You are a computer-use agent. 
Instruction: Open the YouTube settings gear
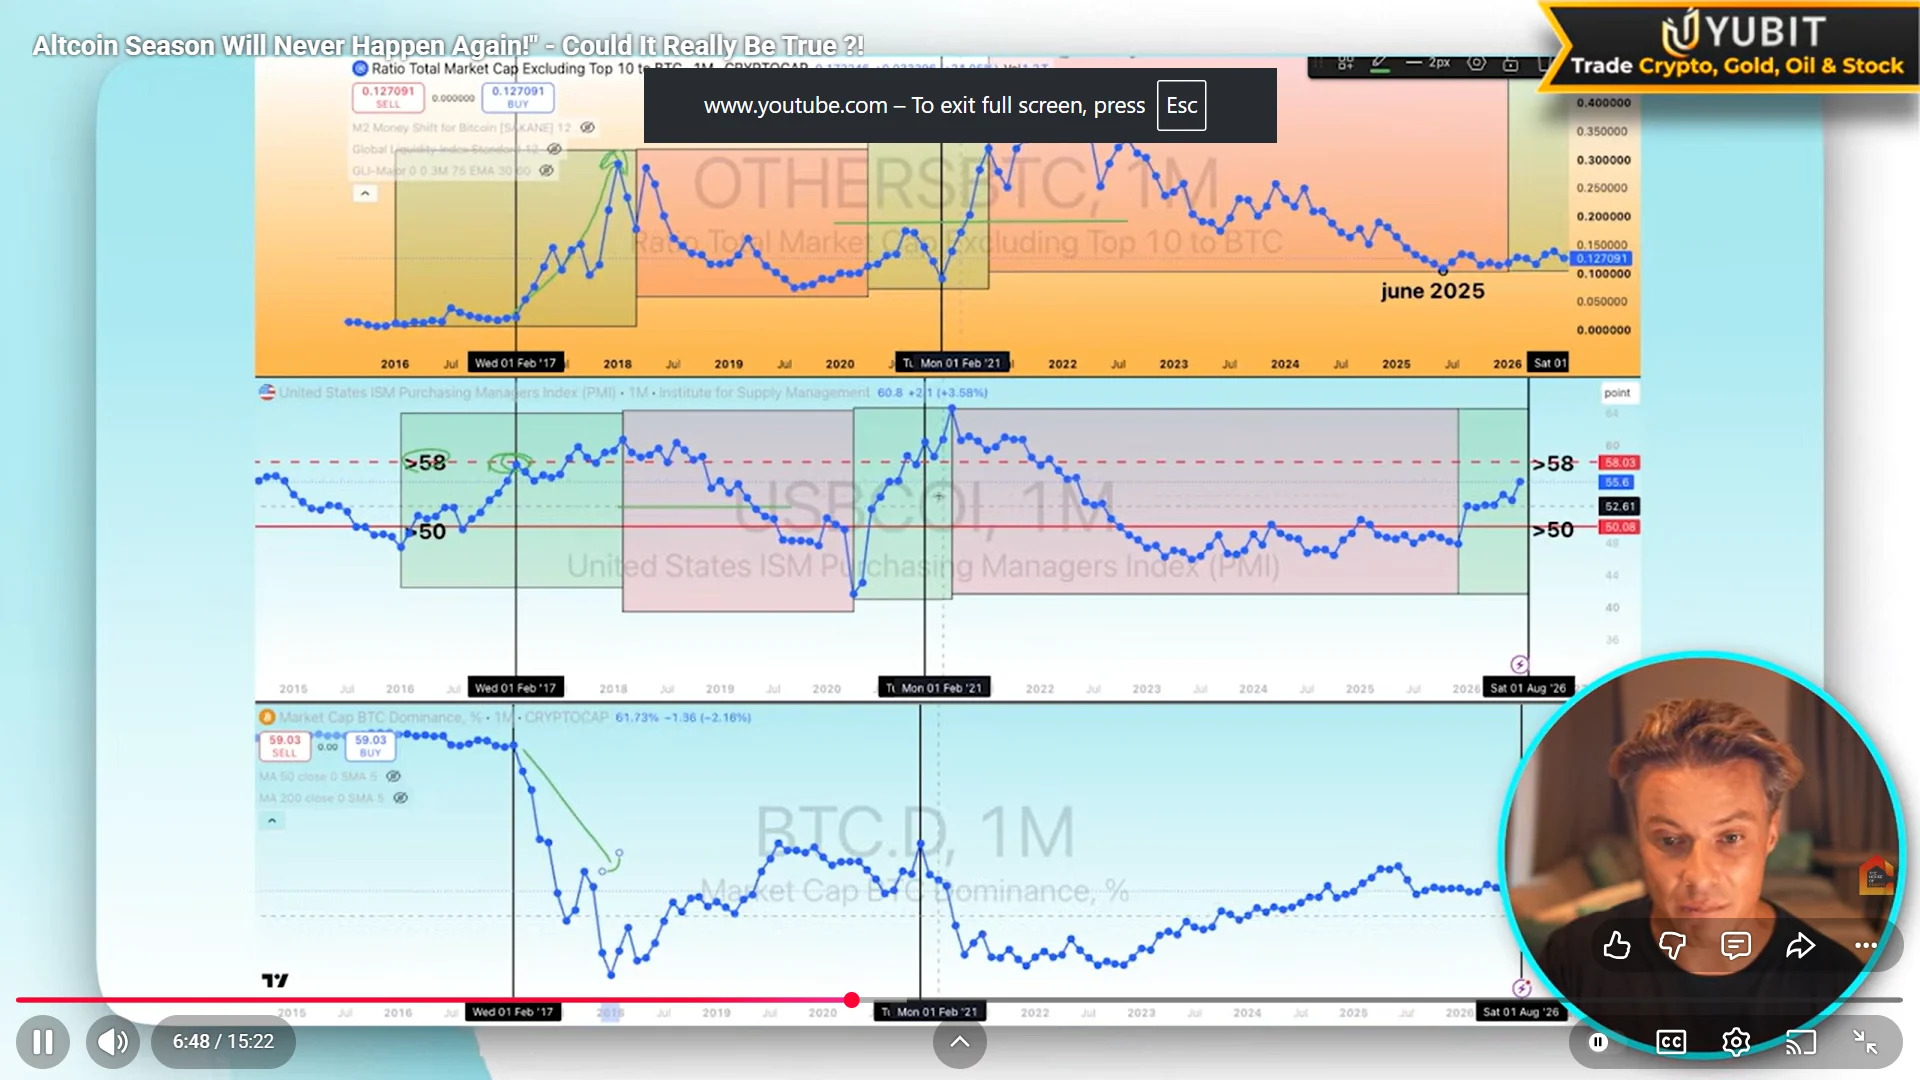(1736, 1042)
